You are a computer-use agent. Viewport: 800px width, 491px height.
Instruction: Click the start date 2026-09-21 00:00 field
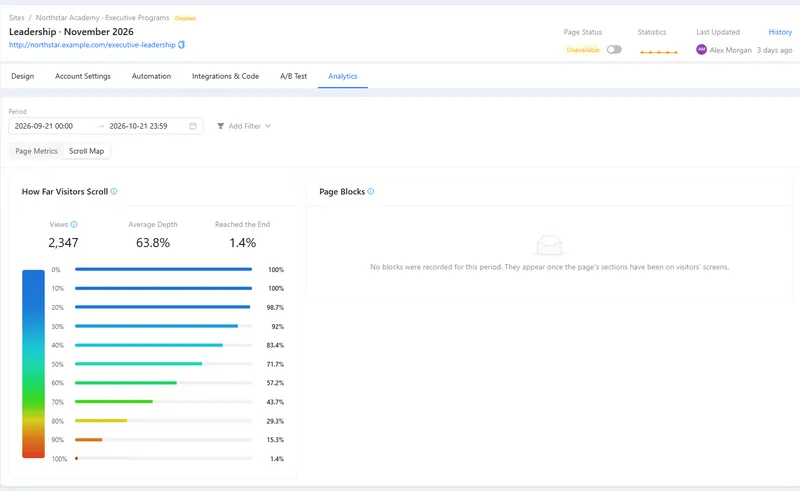coord(44,126)
